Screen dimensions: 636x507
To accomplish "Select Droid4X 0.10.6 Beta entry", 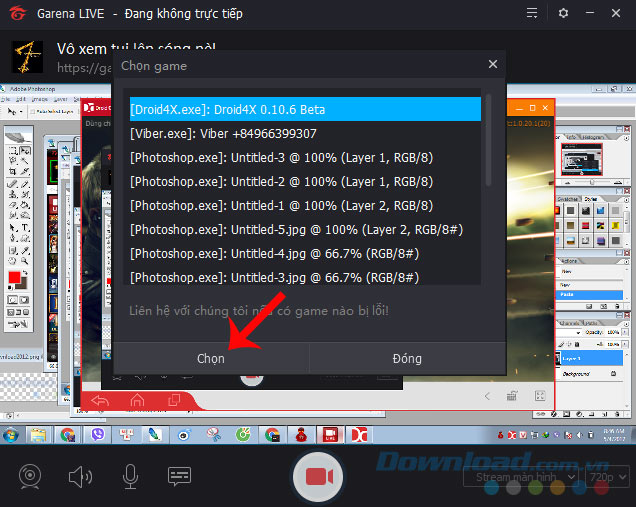I will coord(305,110).
